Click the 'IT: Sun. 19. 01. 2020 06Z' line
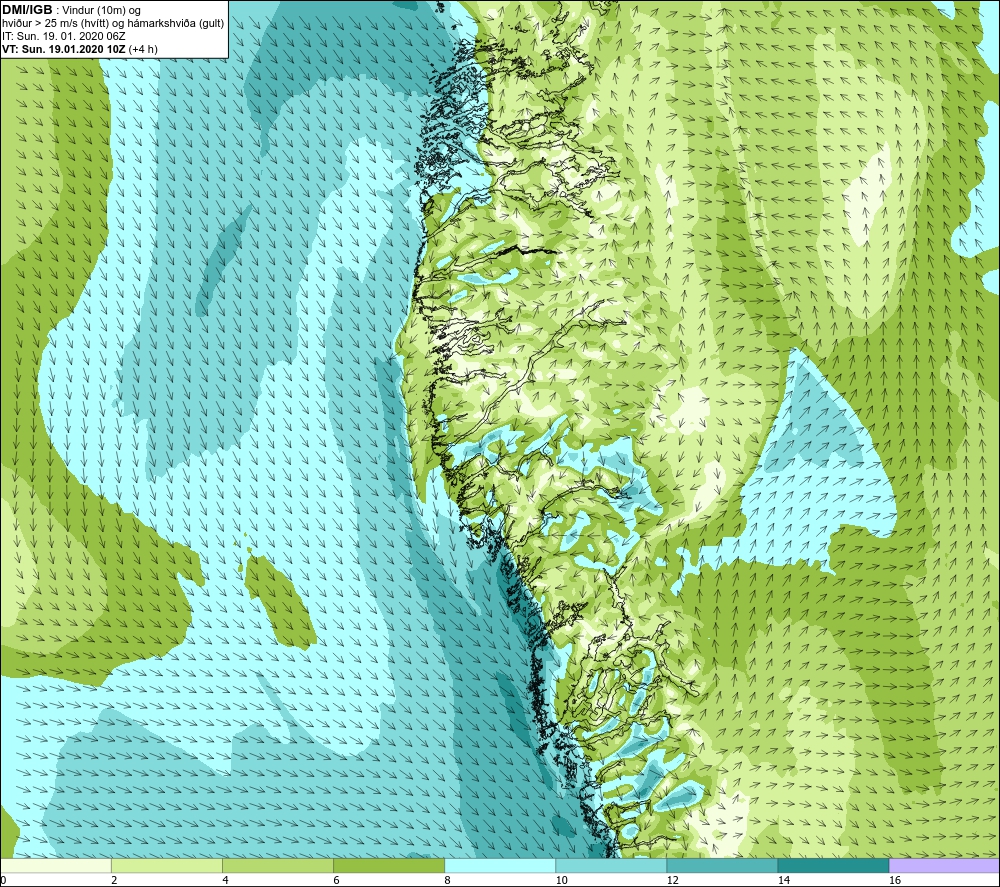The width and height of the screenshot is (1000, 887). (x=64, y=36)
